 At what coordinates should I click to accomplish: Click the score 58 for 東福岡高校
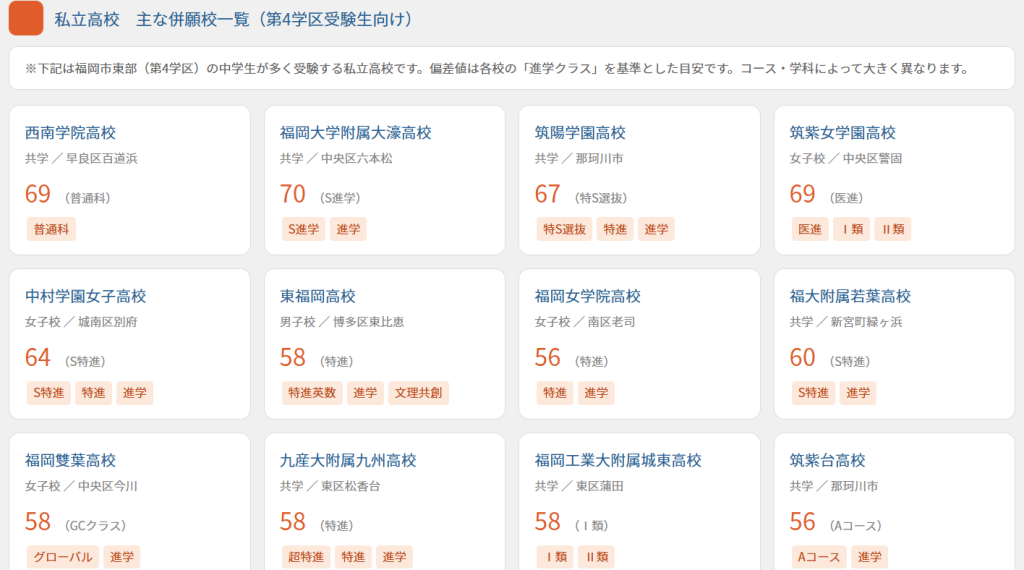click(x=293, y=358)
